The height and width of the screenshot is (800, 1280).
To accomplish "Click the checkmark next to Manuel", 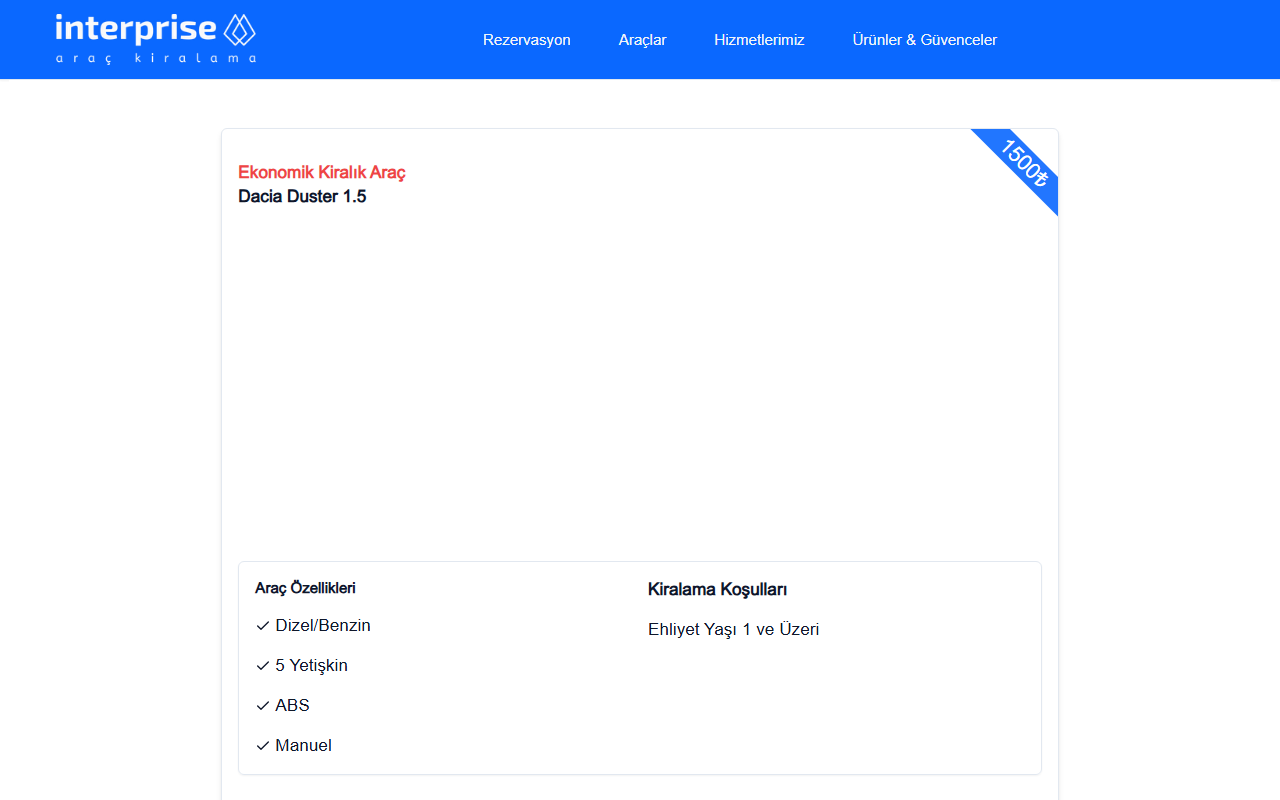I will click(263, 746).
